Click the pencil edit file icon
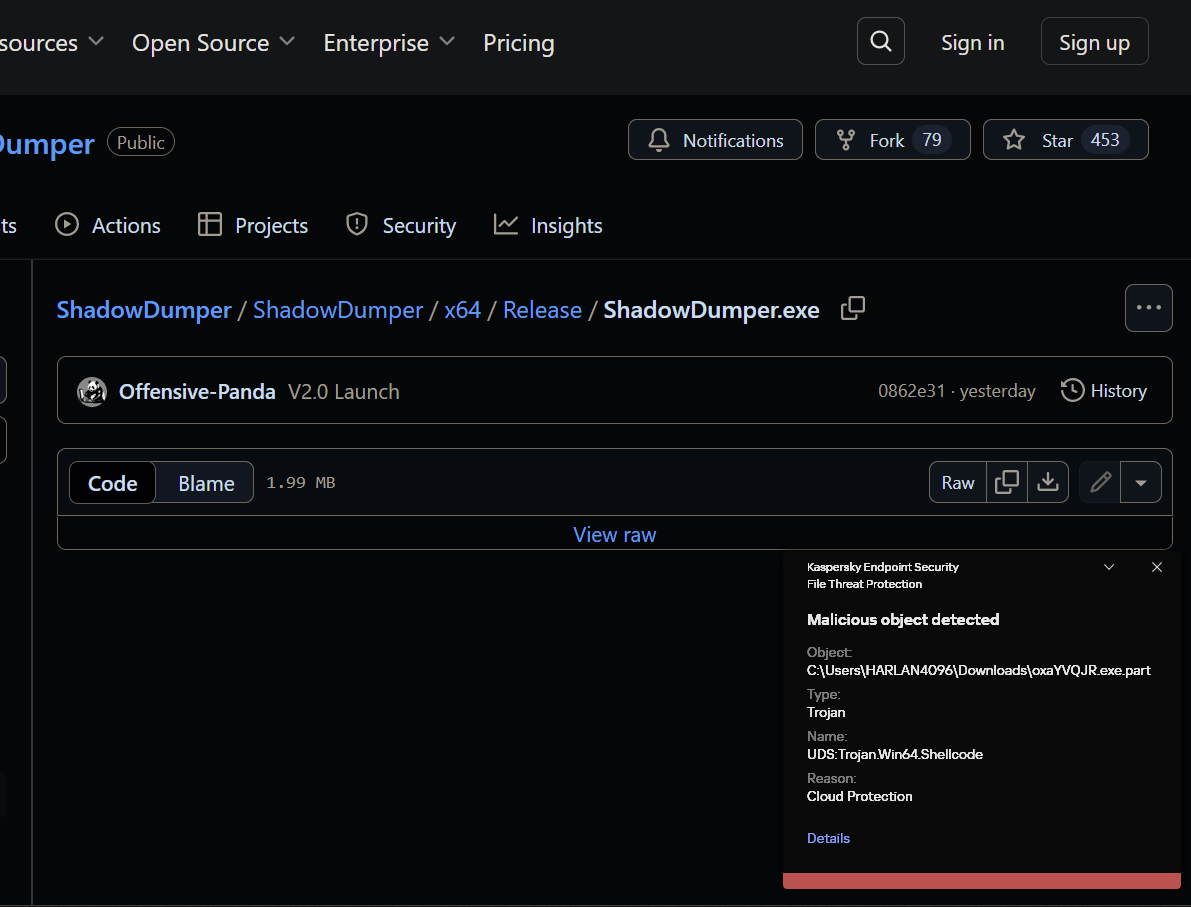The image size is (1191, 907). (x=1100, y=483)
